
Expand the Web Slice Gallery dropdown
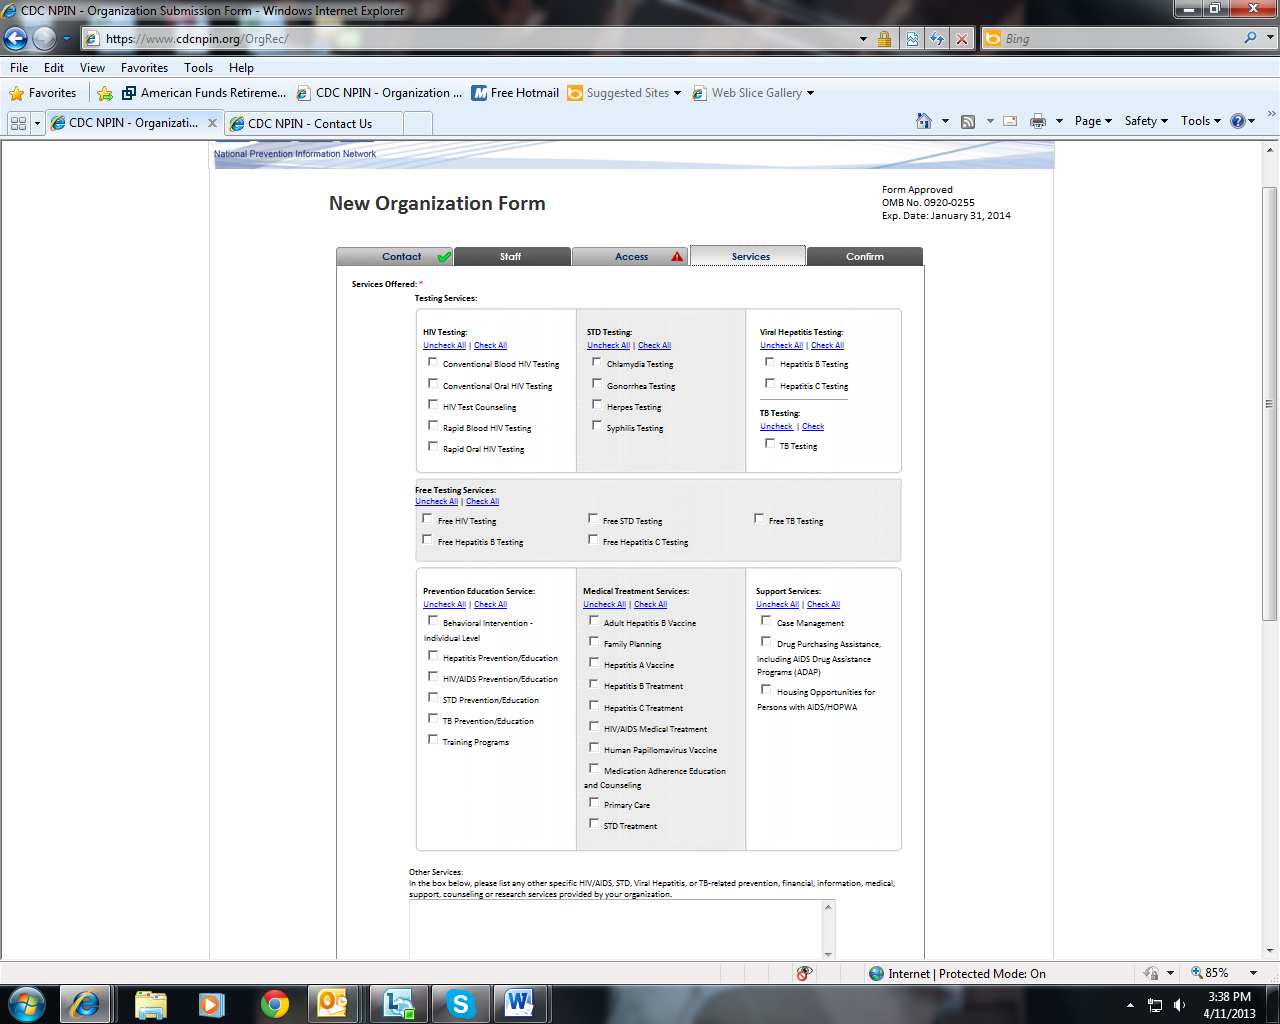coord(810,93)
